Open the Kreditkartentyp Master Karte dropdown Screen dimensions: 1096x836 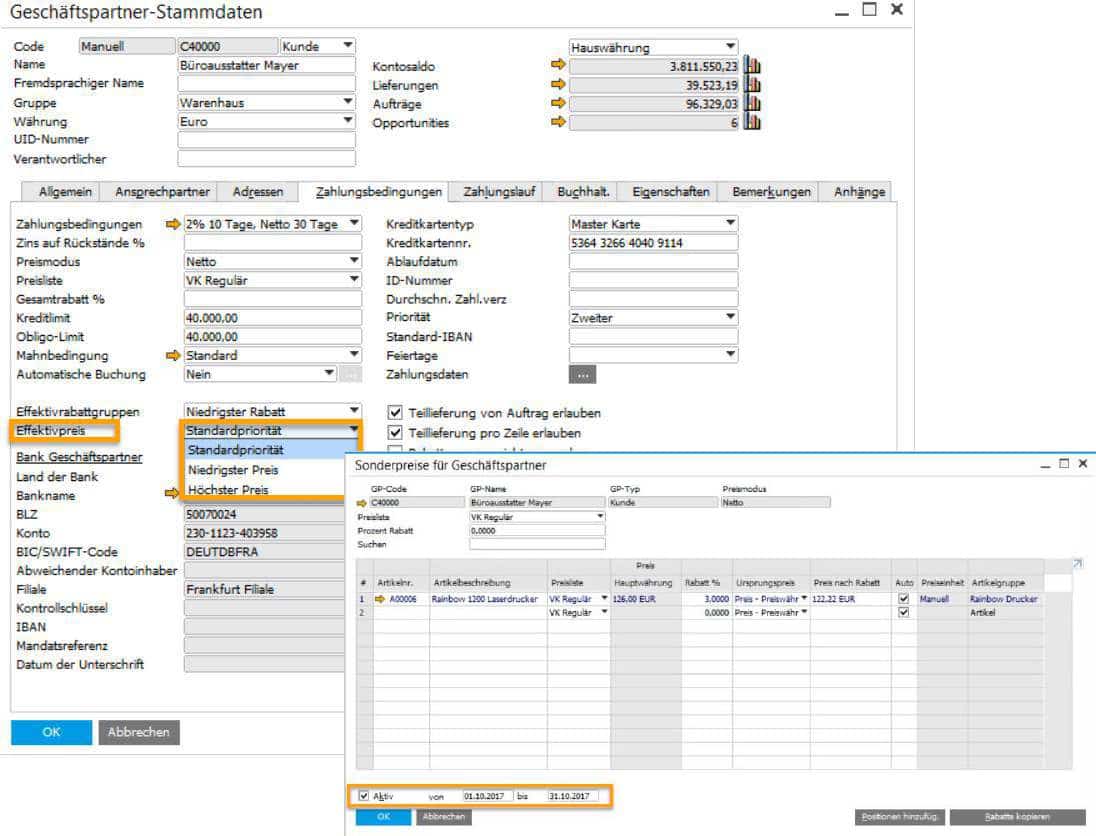(730, 223)
